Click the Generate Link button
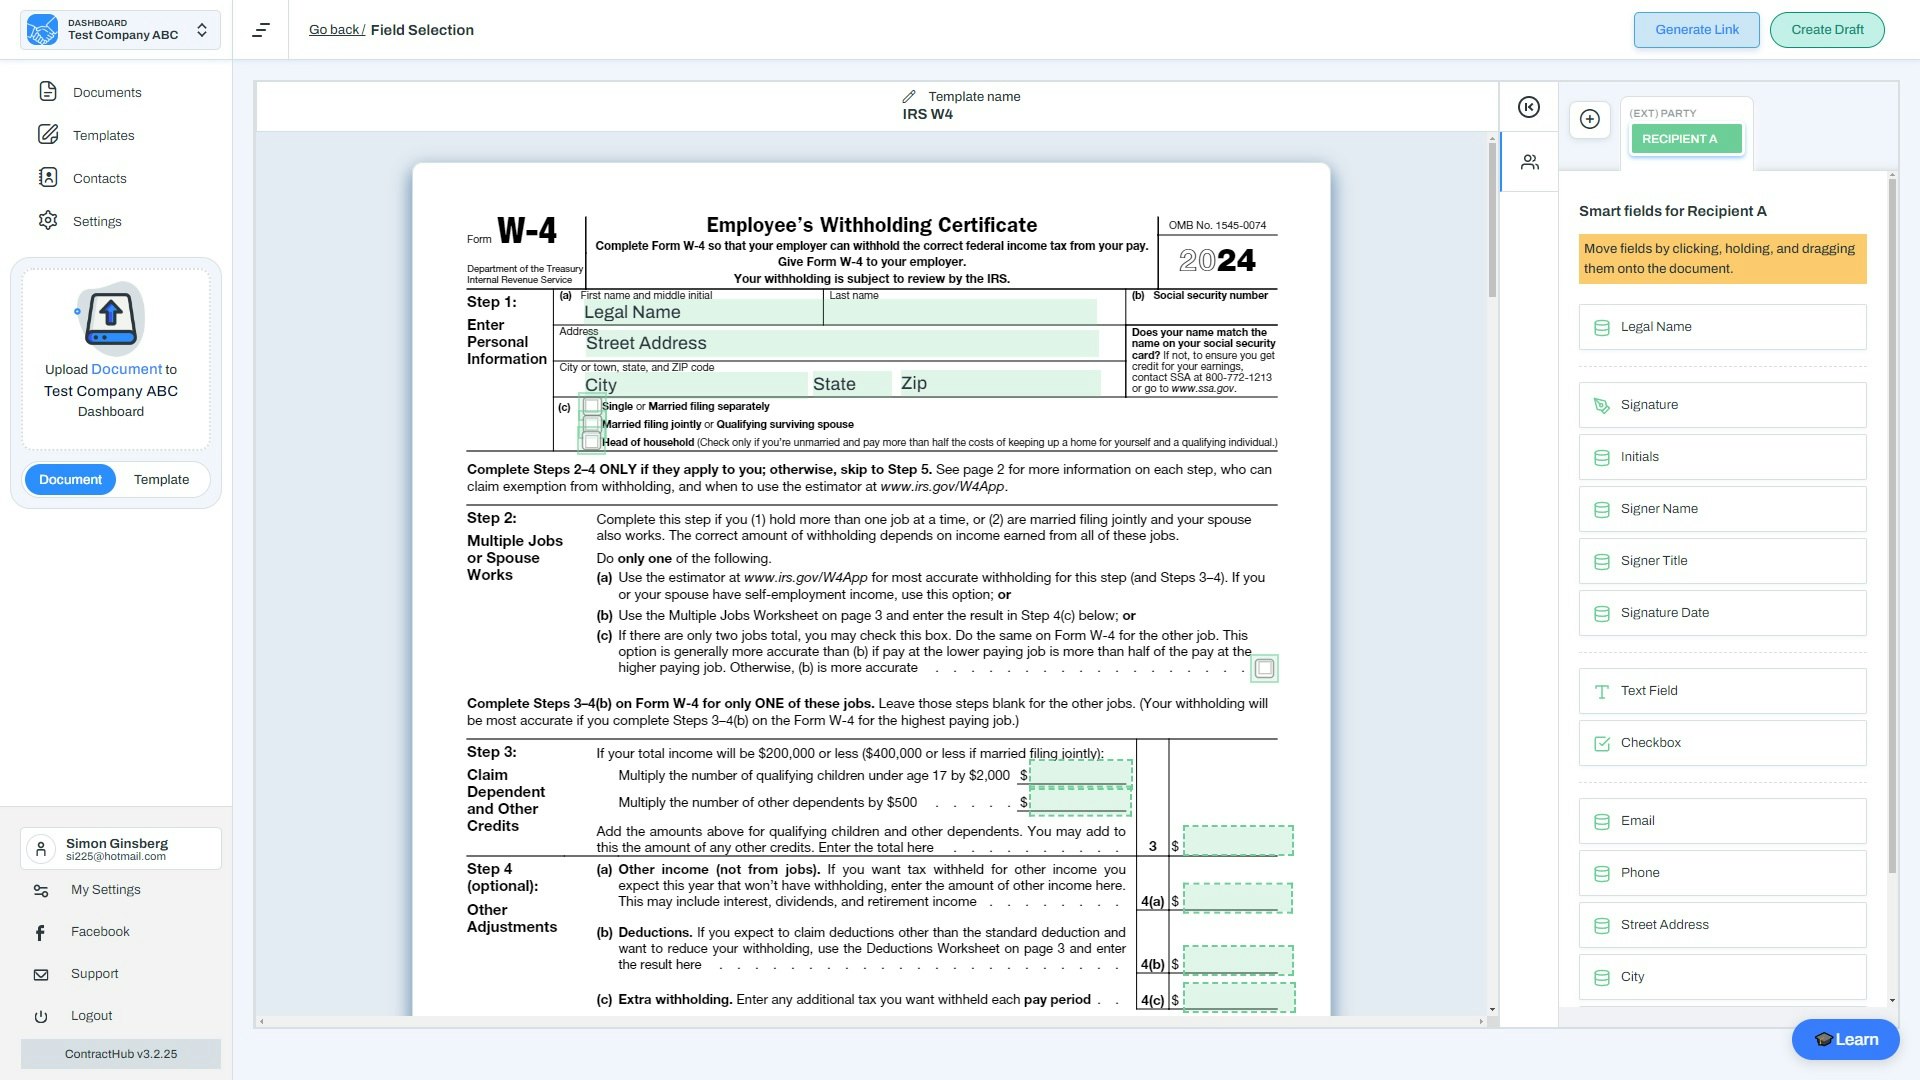 pos(1696,30)
